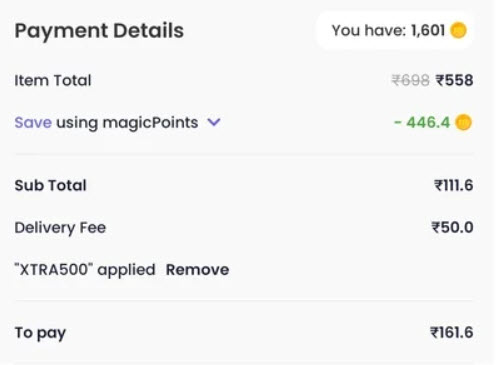Click the ₹50.0 delivery fee amount

pos(452,228)
